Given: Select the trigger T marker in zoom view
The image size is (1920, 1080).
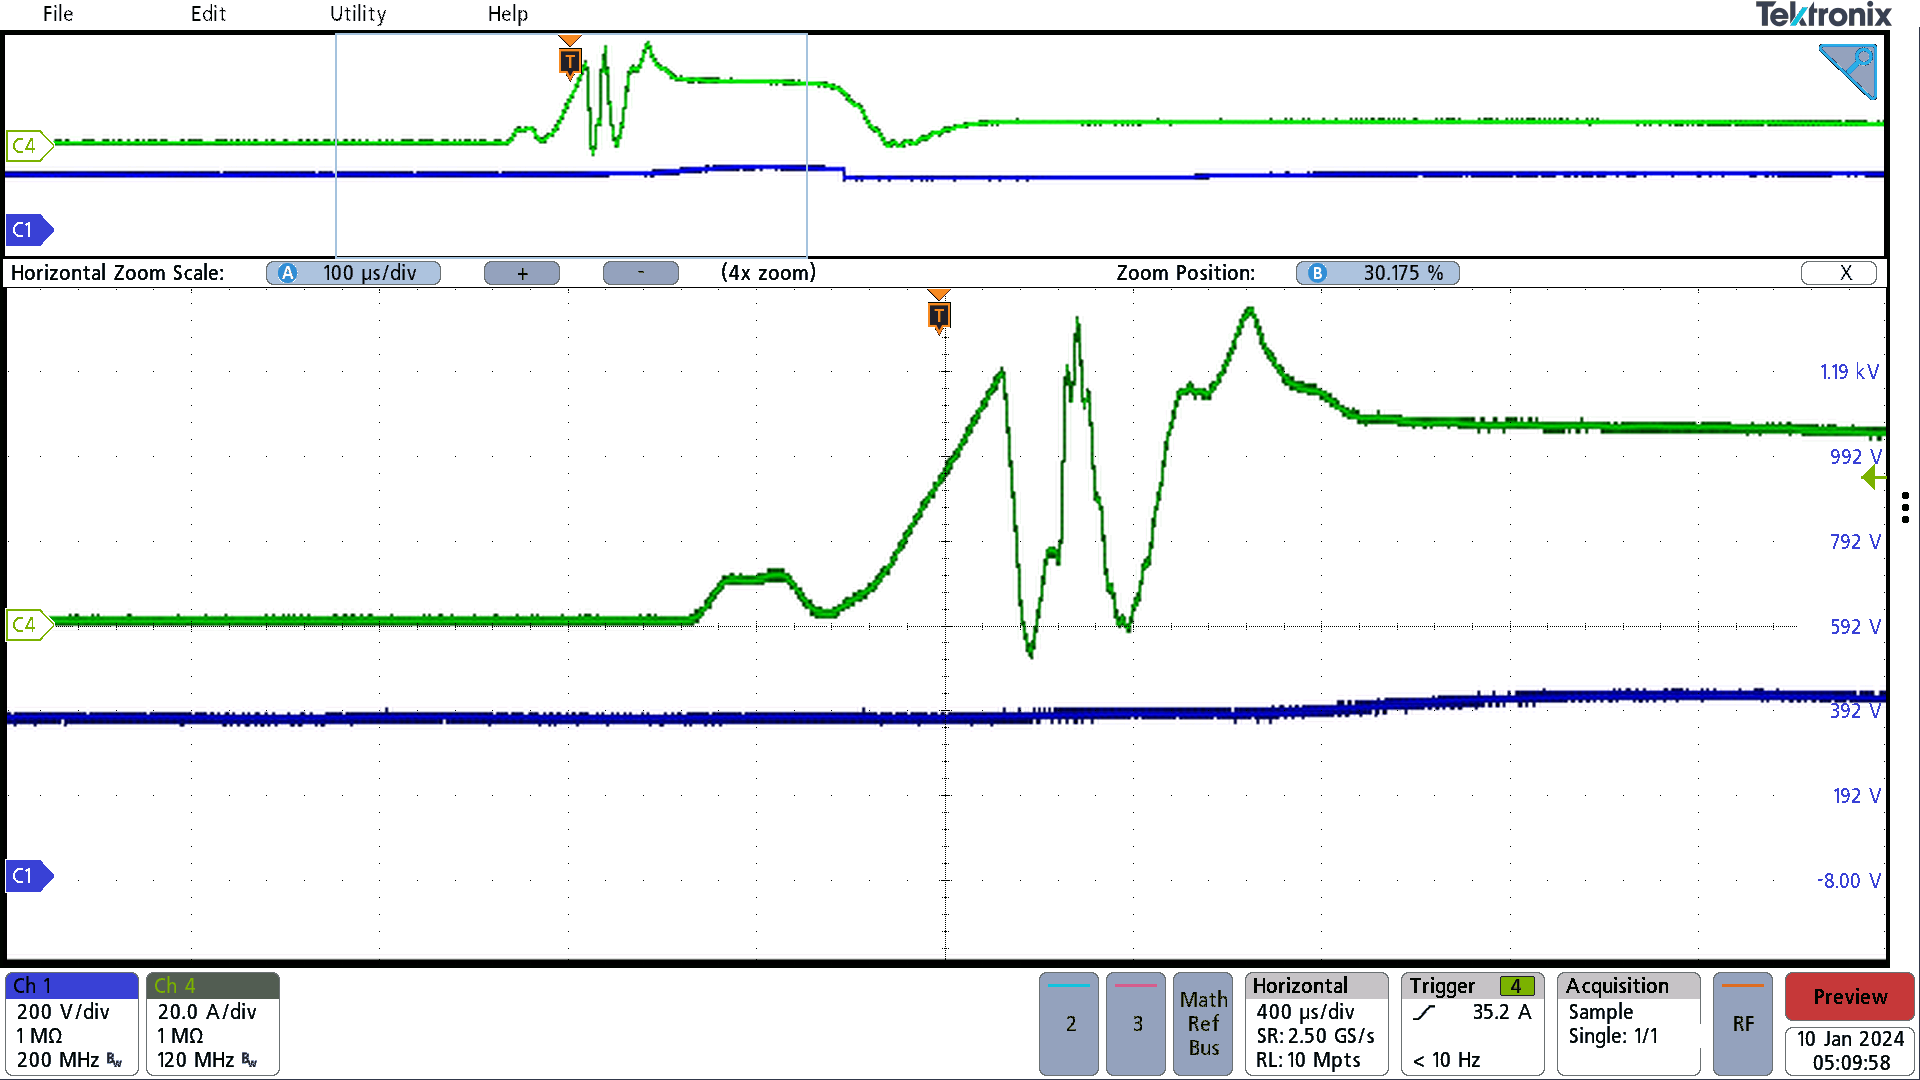Looking at the screenshot, I should (939, 316).
